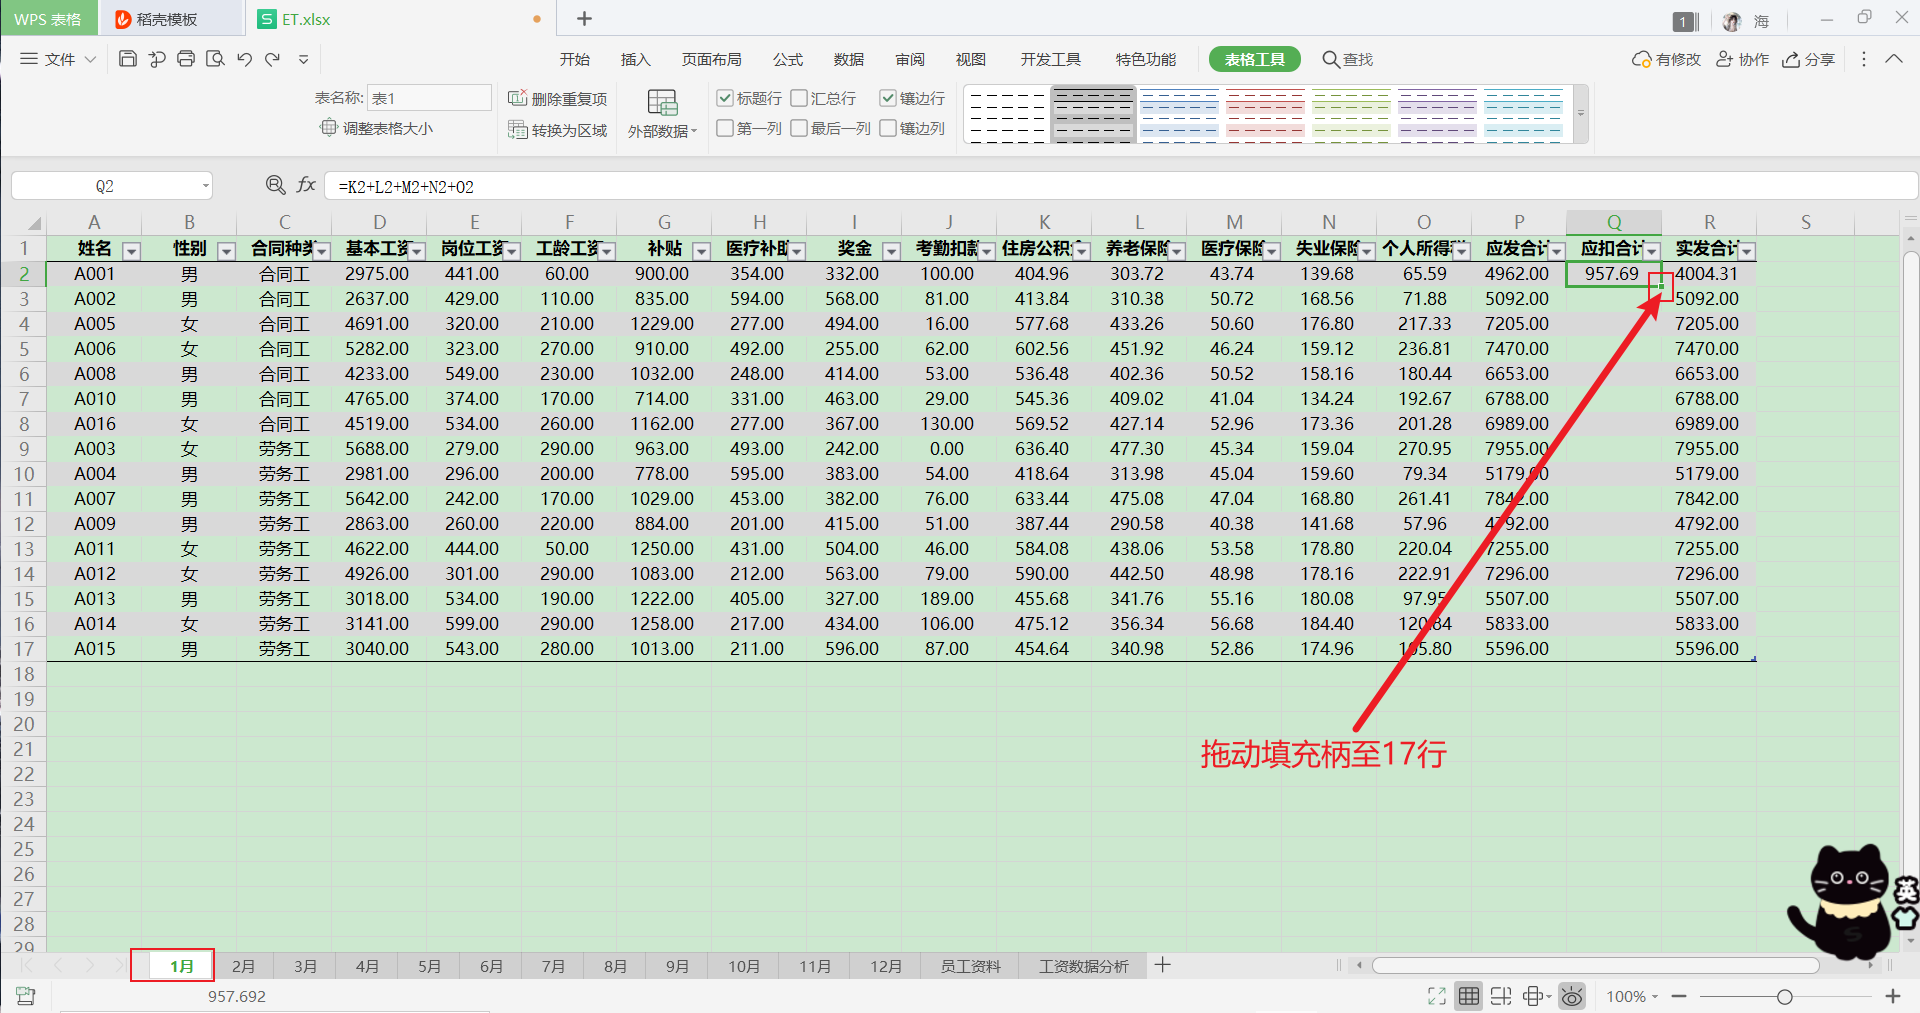Open the 开始 ribbon tab

[x=574, y=59]
